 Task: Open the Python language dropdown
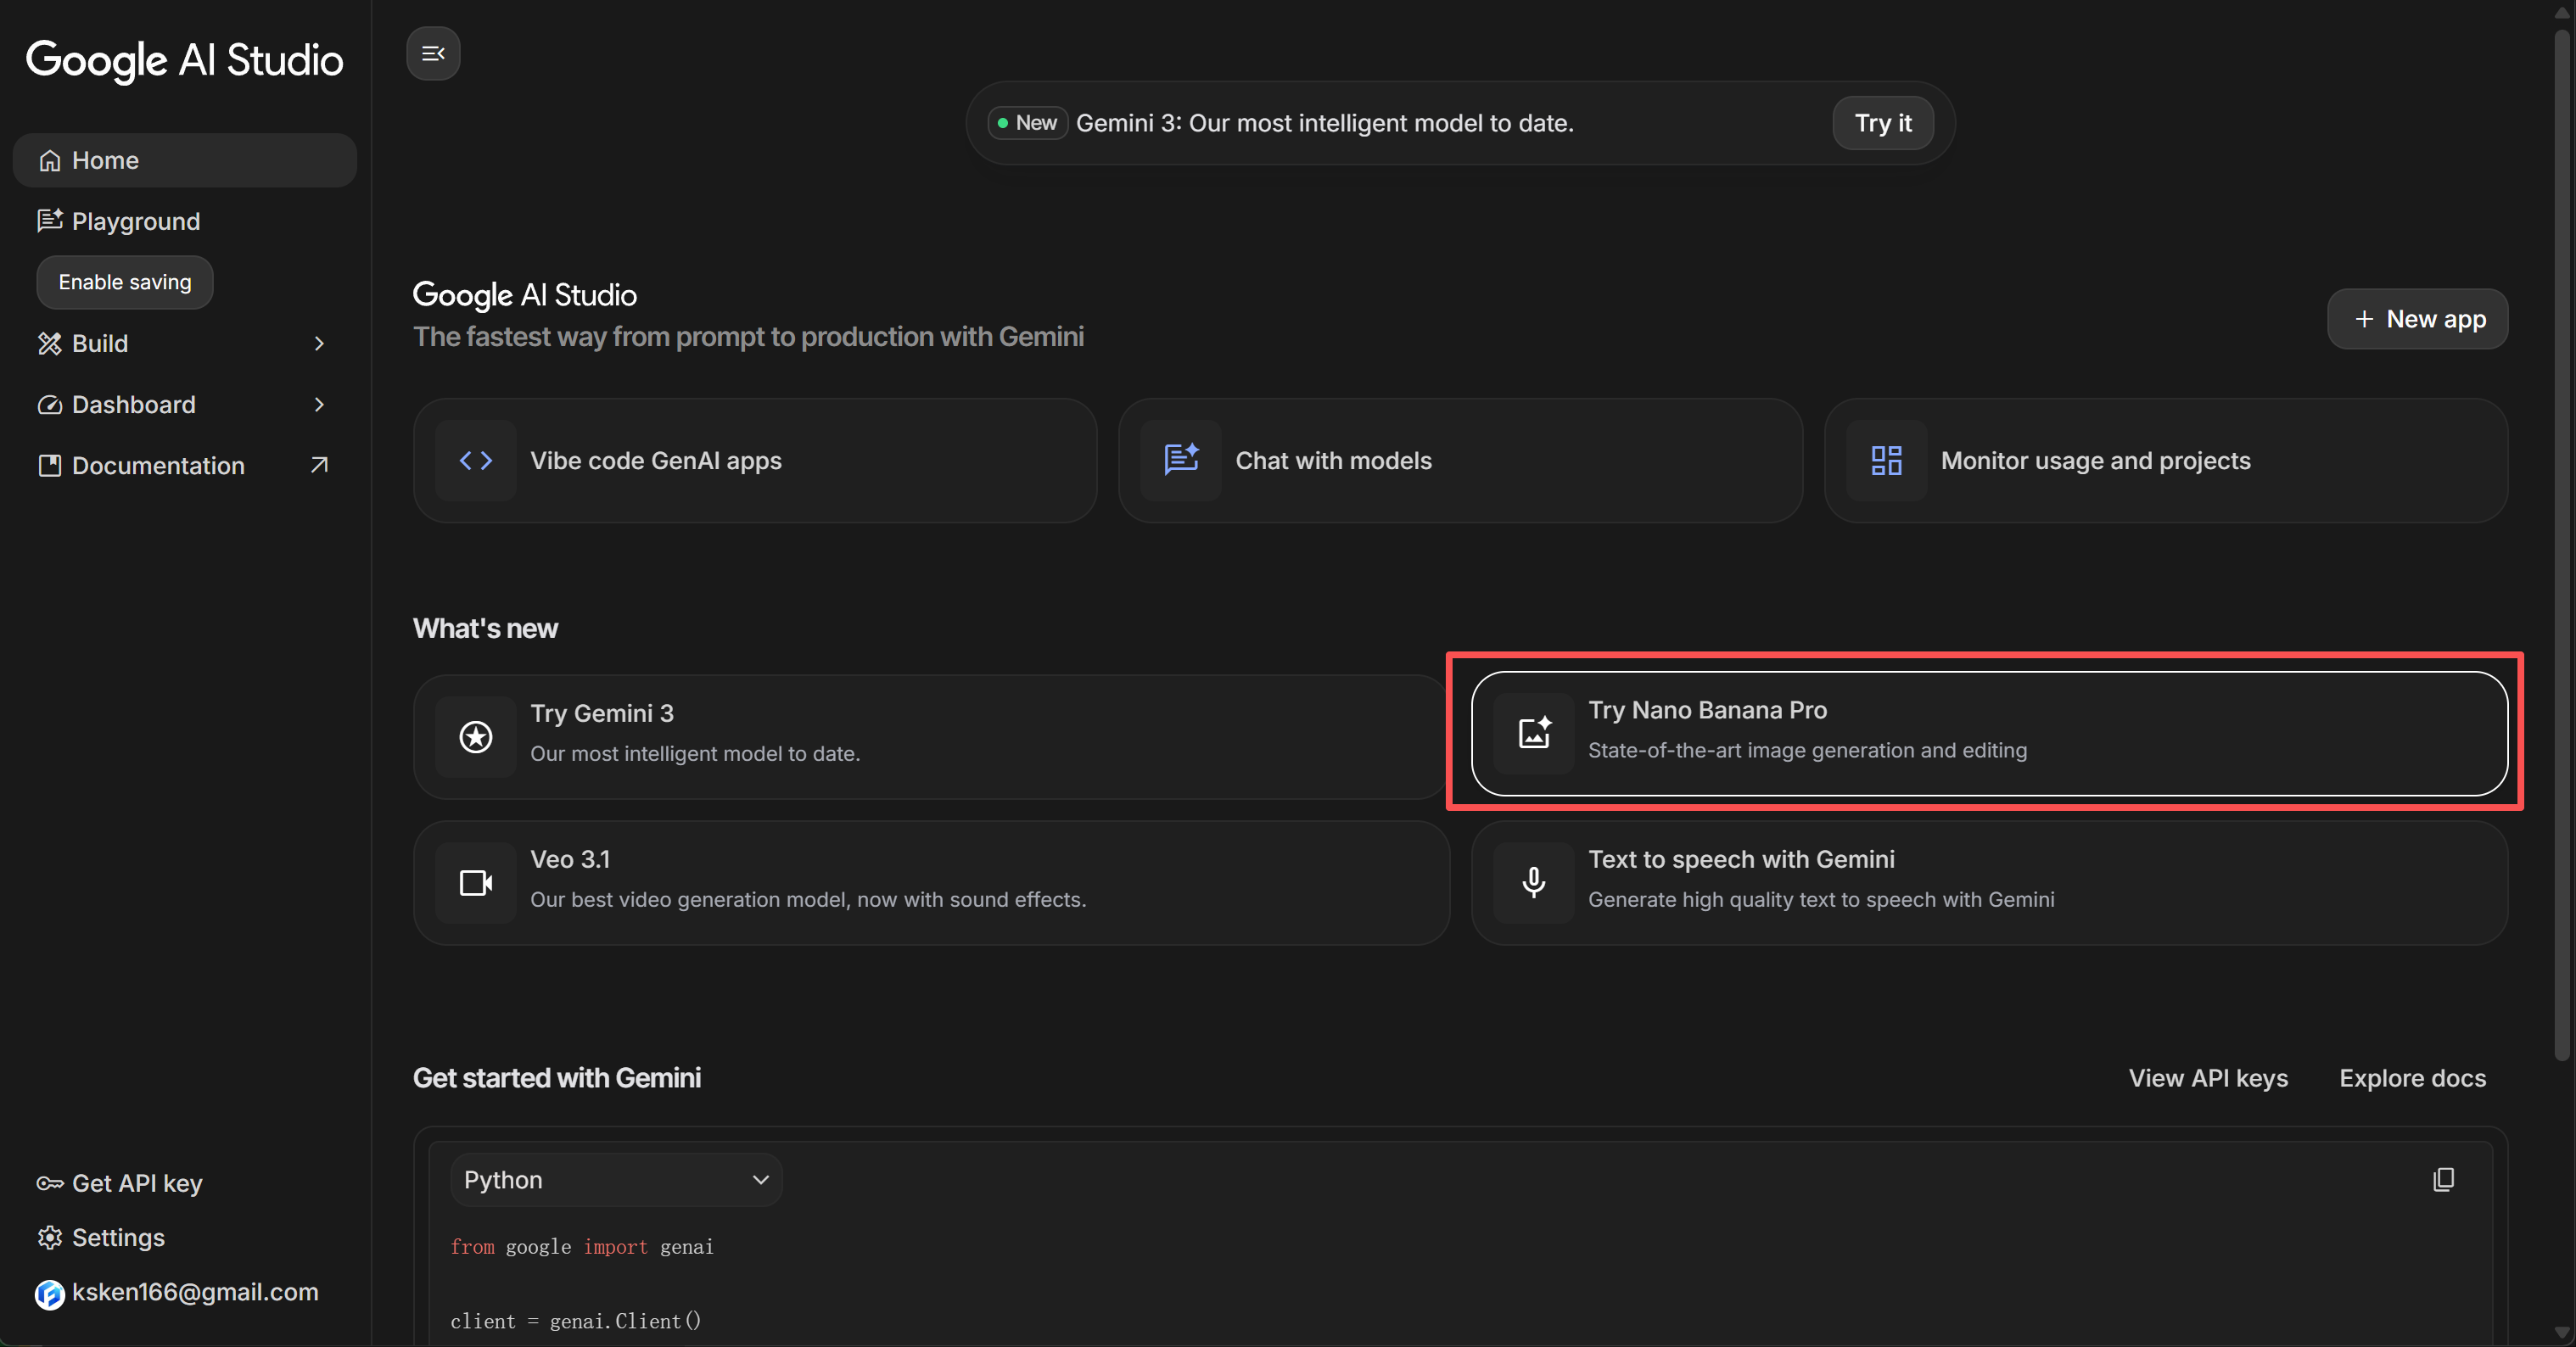616,1180
